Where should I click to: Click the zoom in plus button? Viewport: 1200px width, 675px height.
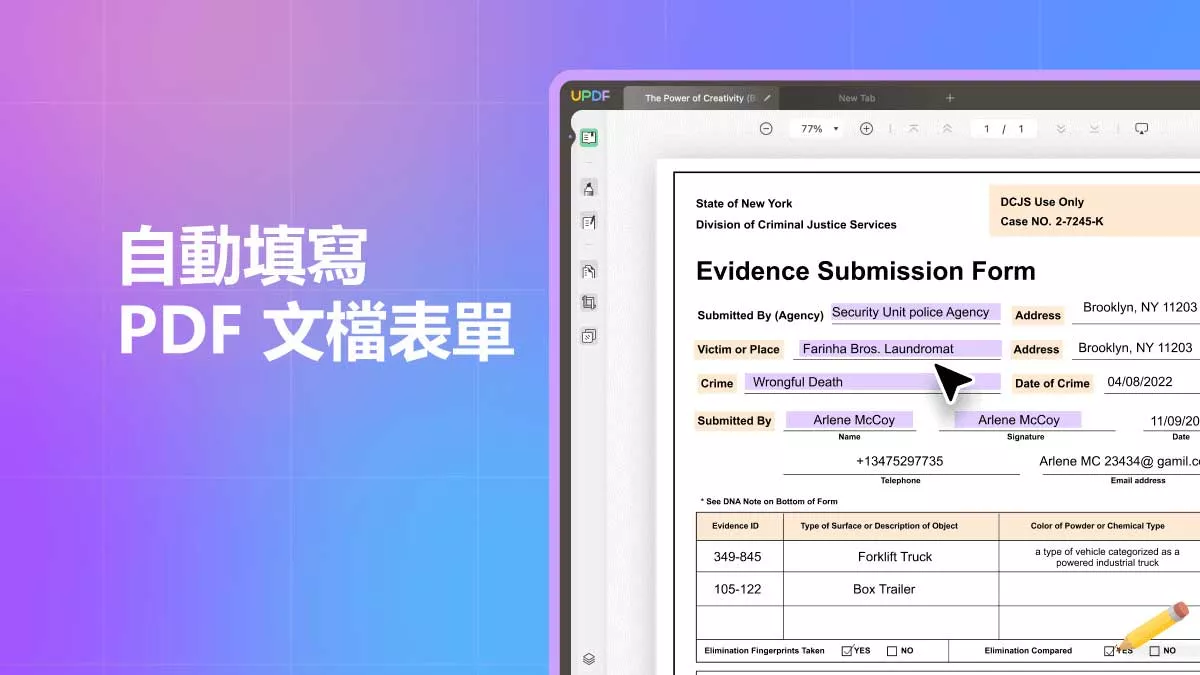864,128
